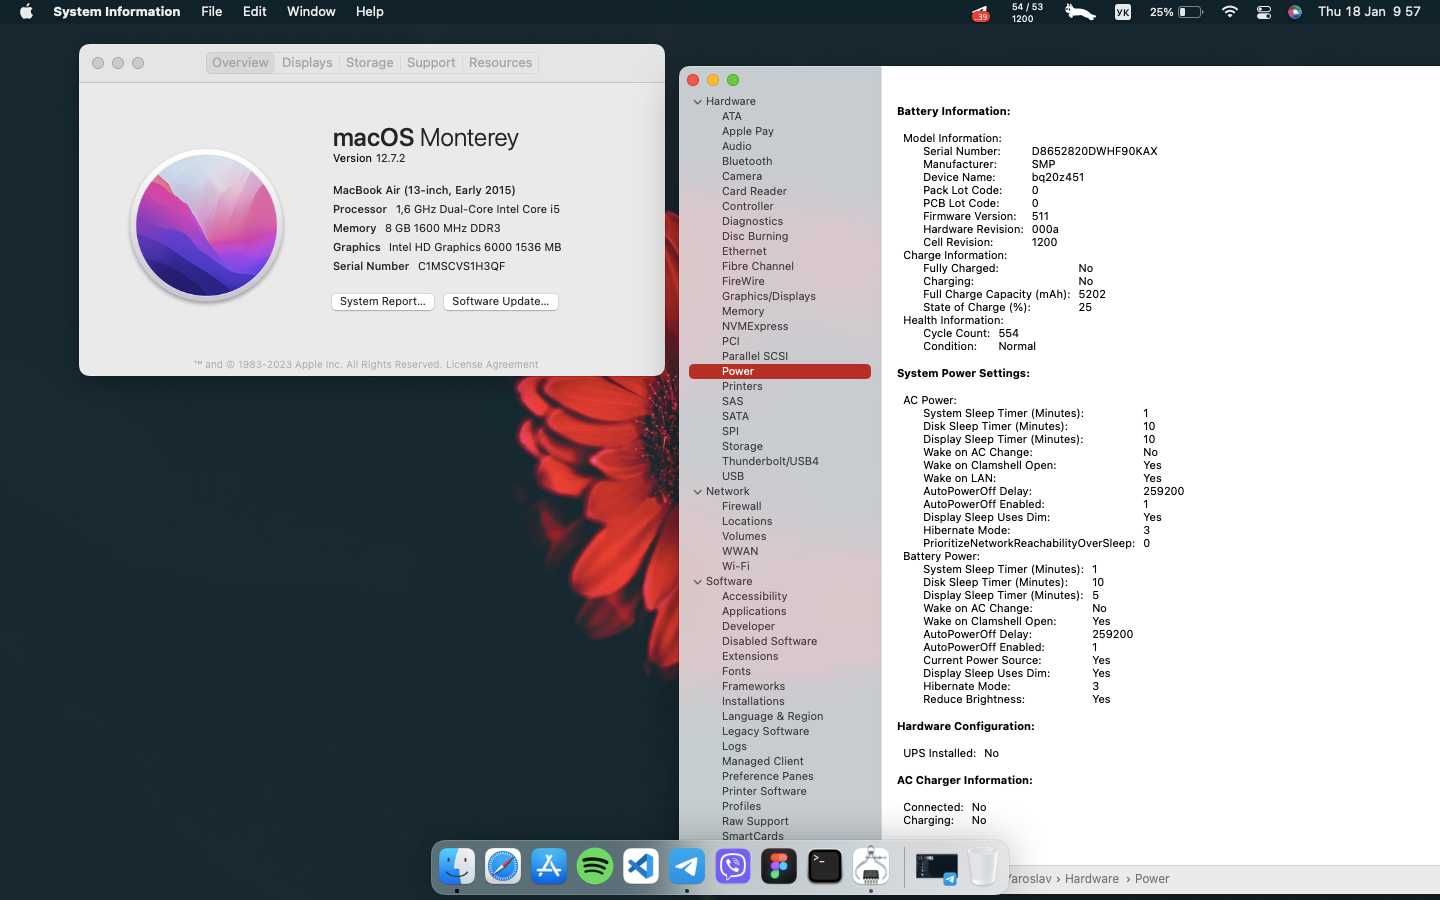This screenshot has height=900, width=1440.
Task: Open Spotify from the Dock
Action: point(595,866)
